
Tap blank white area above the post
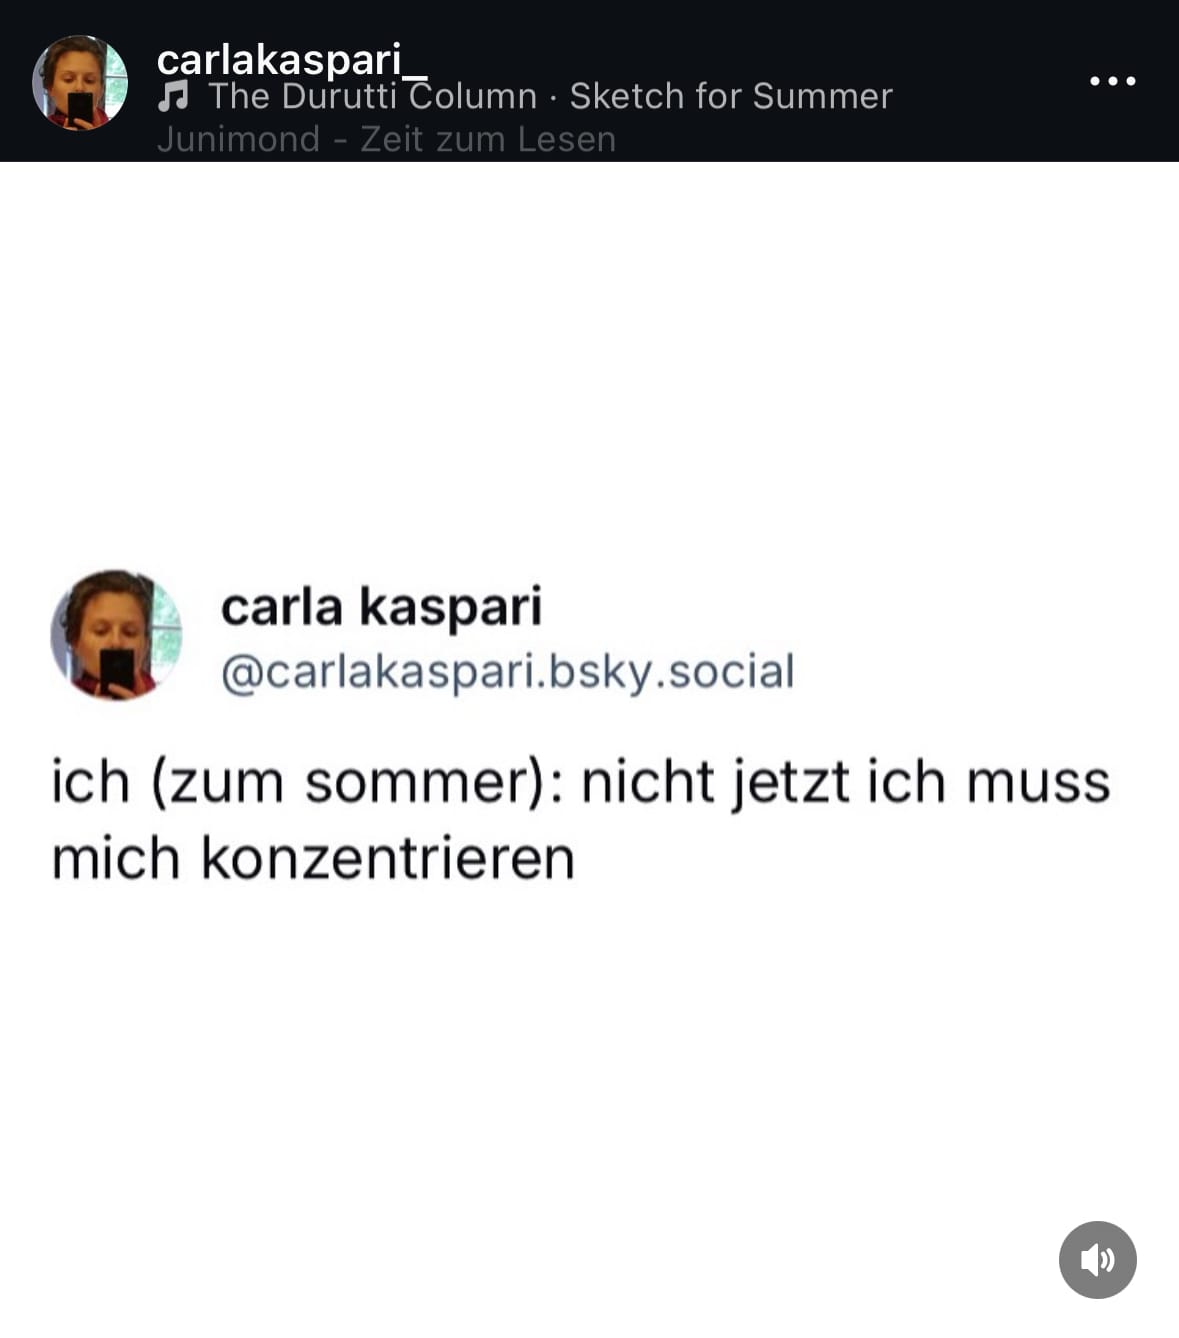click(589, 360)
